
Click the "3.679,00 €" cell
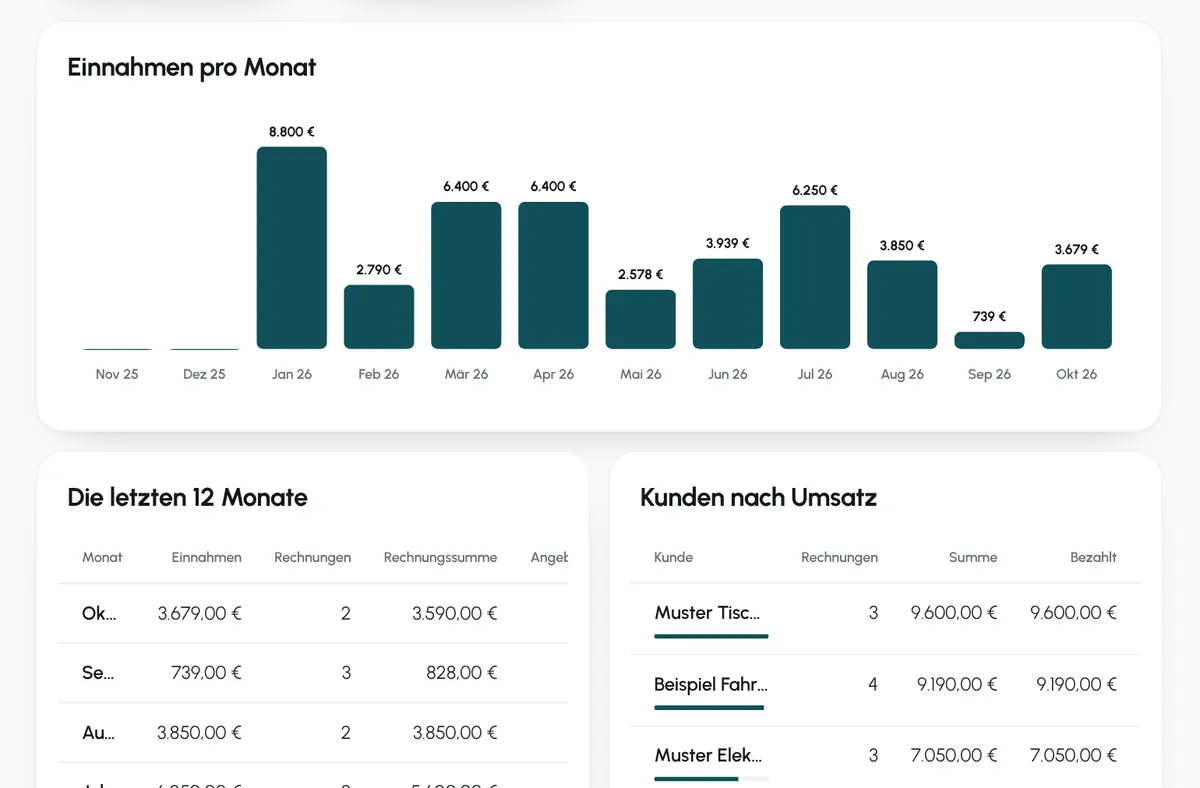click(x=199, y=613)
